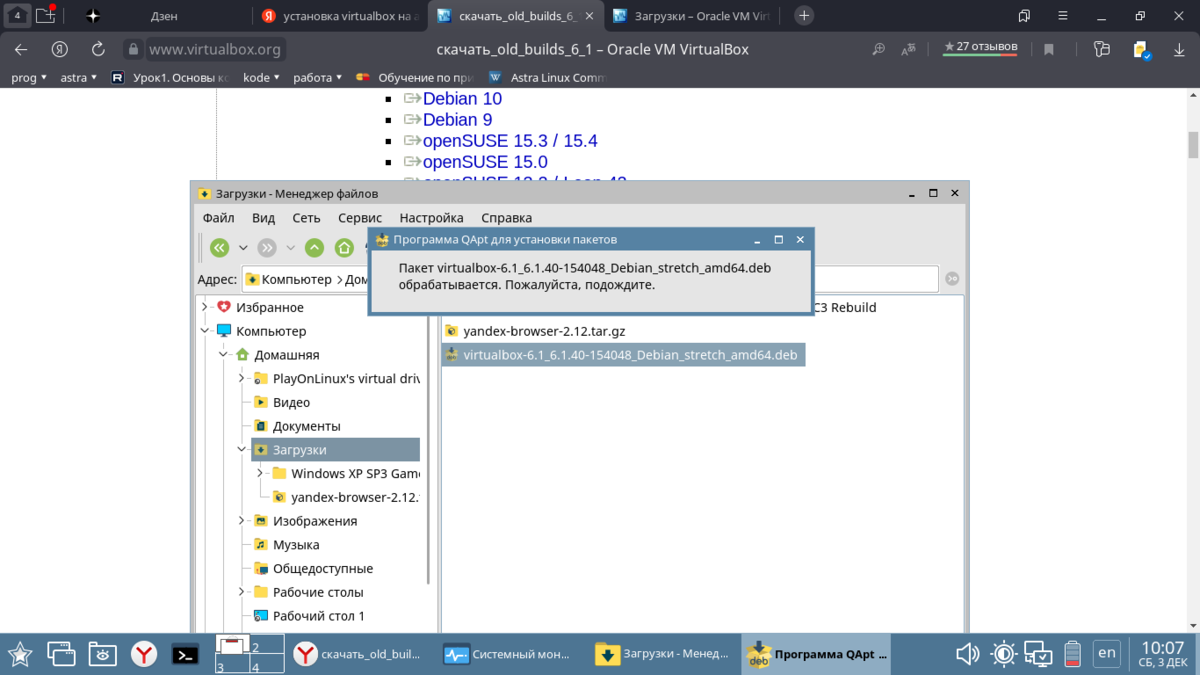
Task: Open the Настройка menu
Action: pos(431,217)
